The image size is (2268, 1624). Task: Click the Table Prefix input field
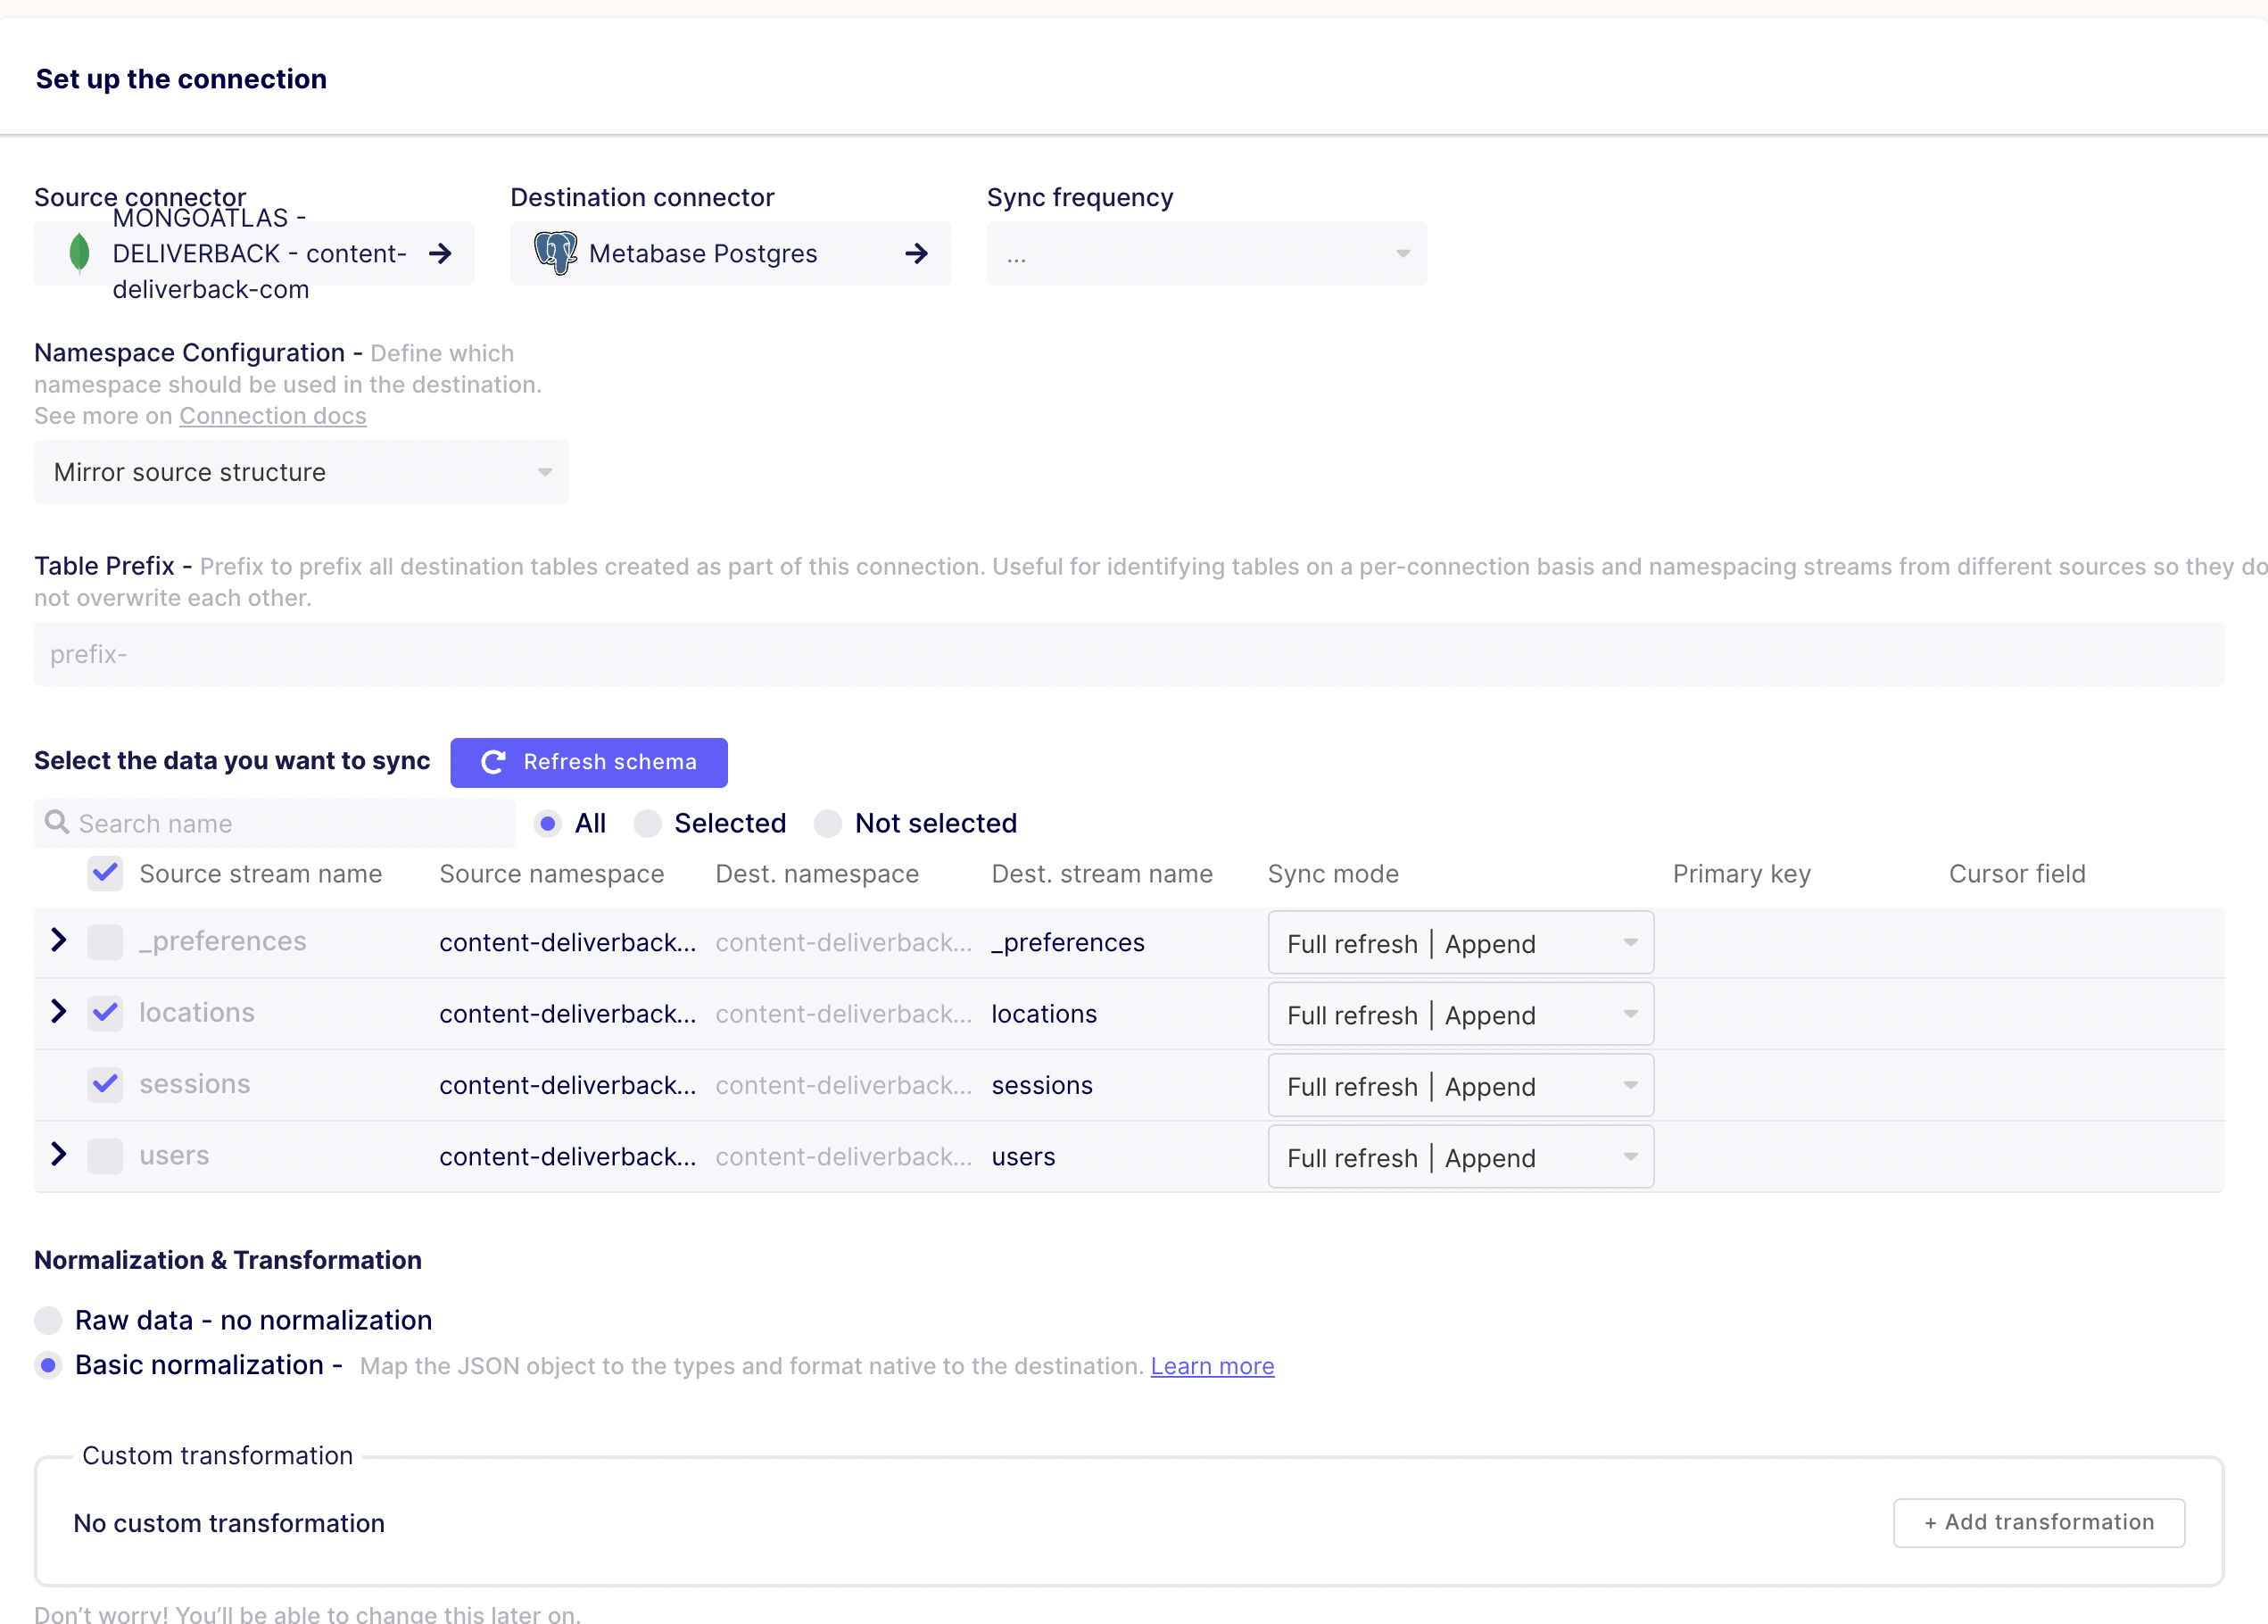click(x=1128, y=654)
